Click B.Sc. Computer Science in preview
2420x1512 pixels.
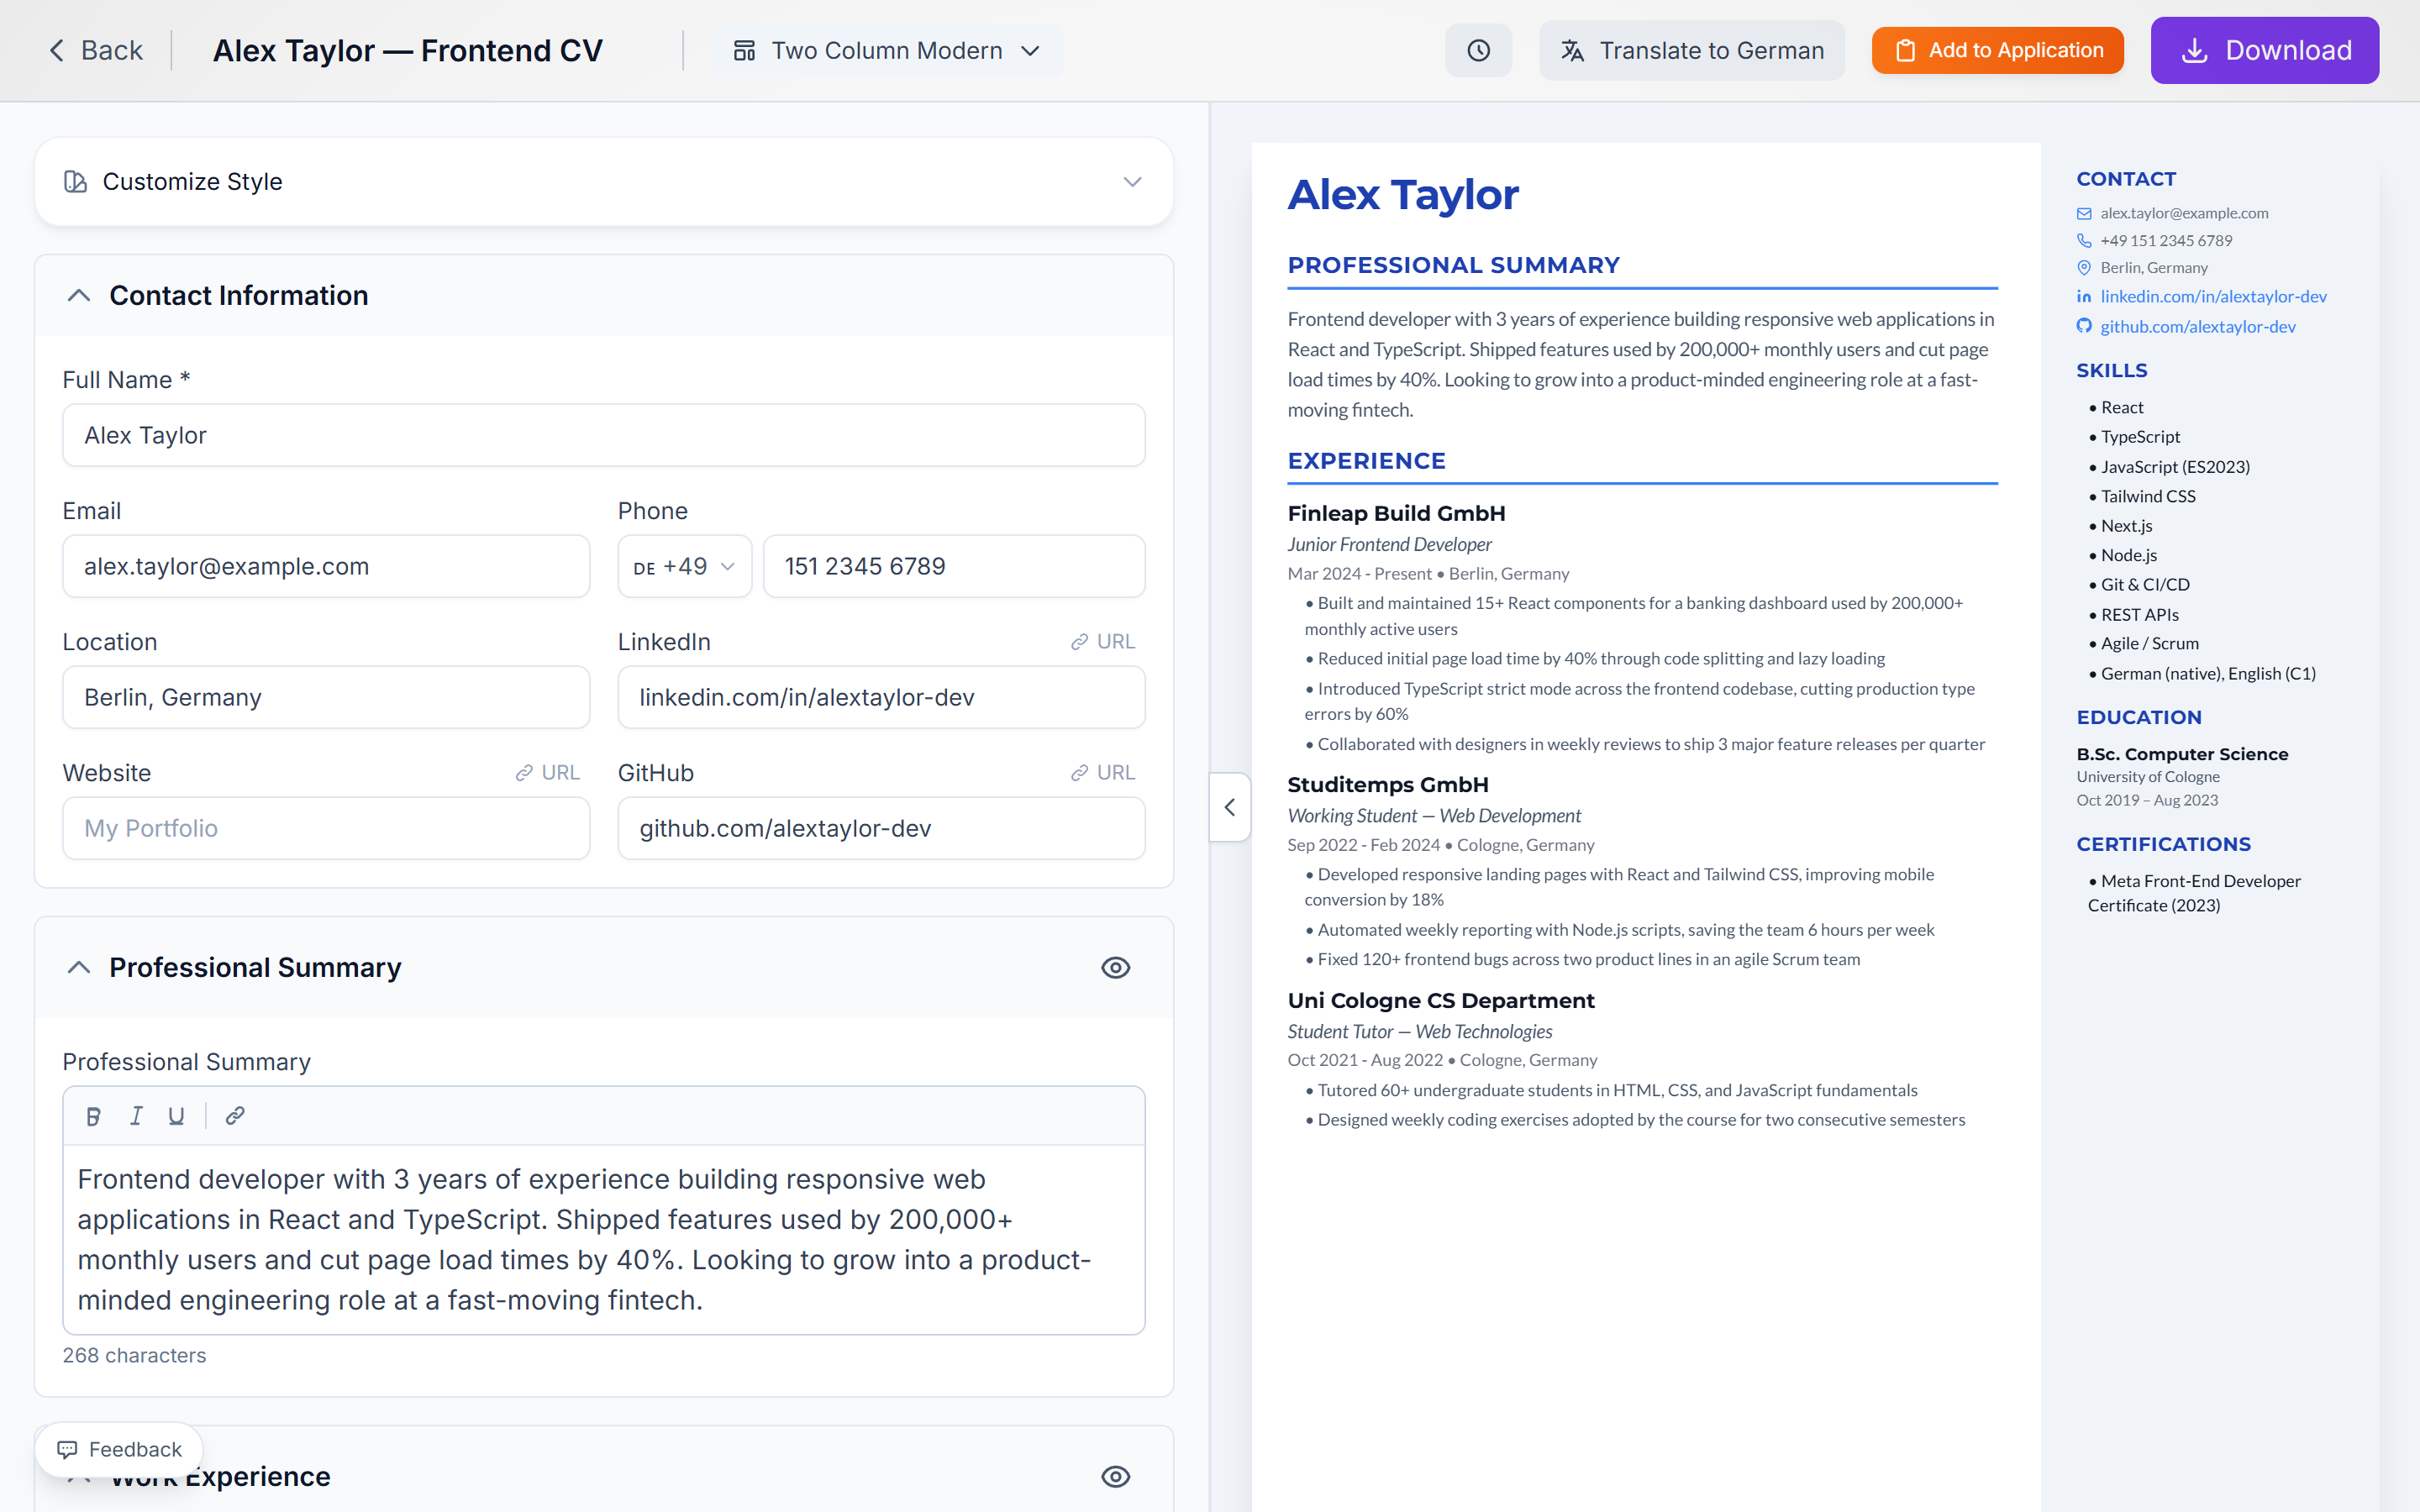click(x=2182, y=754)
